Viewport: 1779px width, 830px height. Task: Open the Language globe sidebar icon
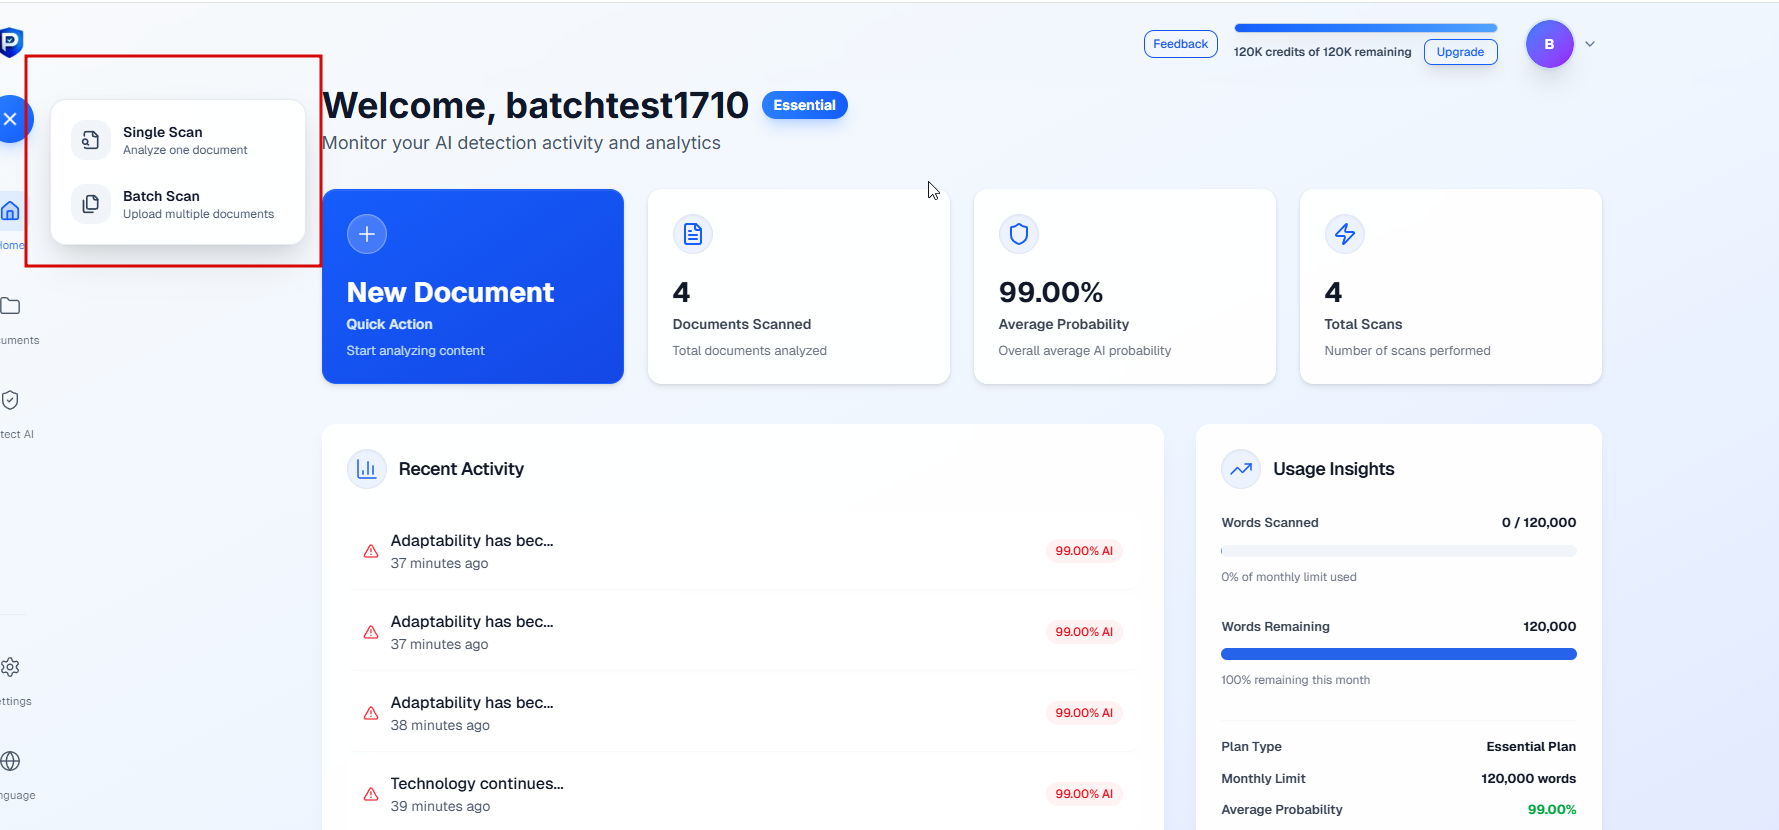pyautogui.click(x=10, y=761)
